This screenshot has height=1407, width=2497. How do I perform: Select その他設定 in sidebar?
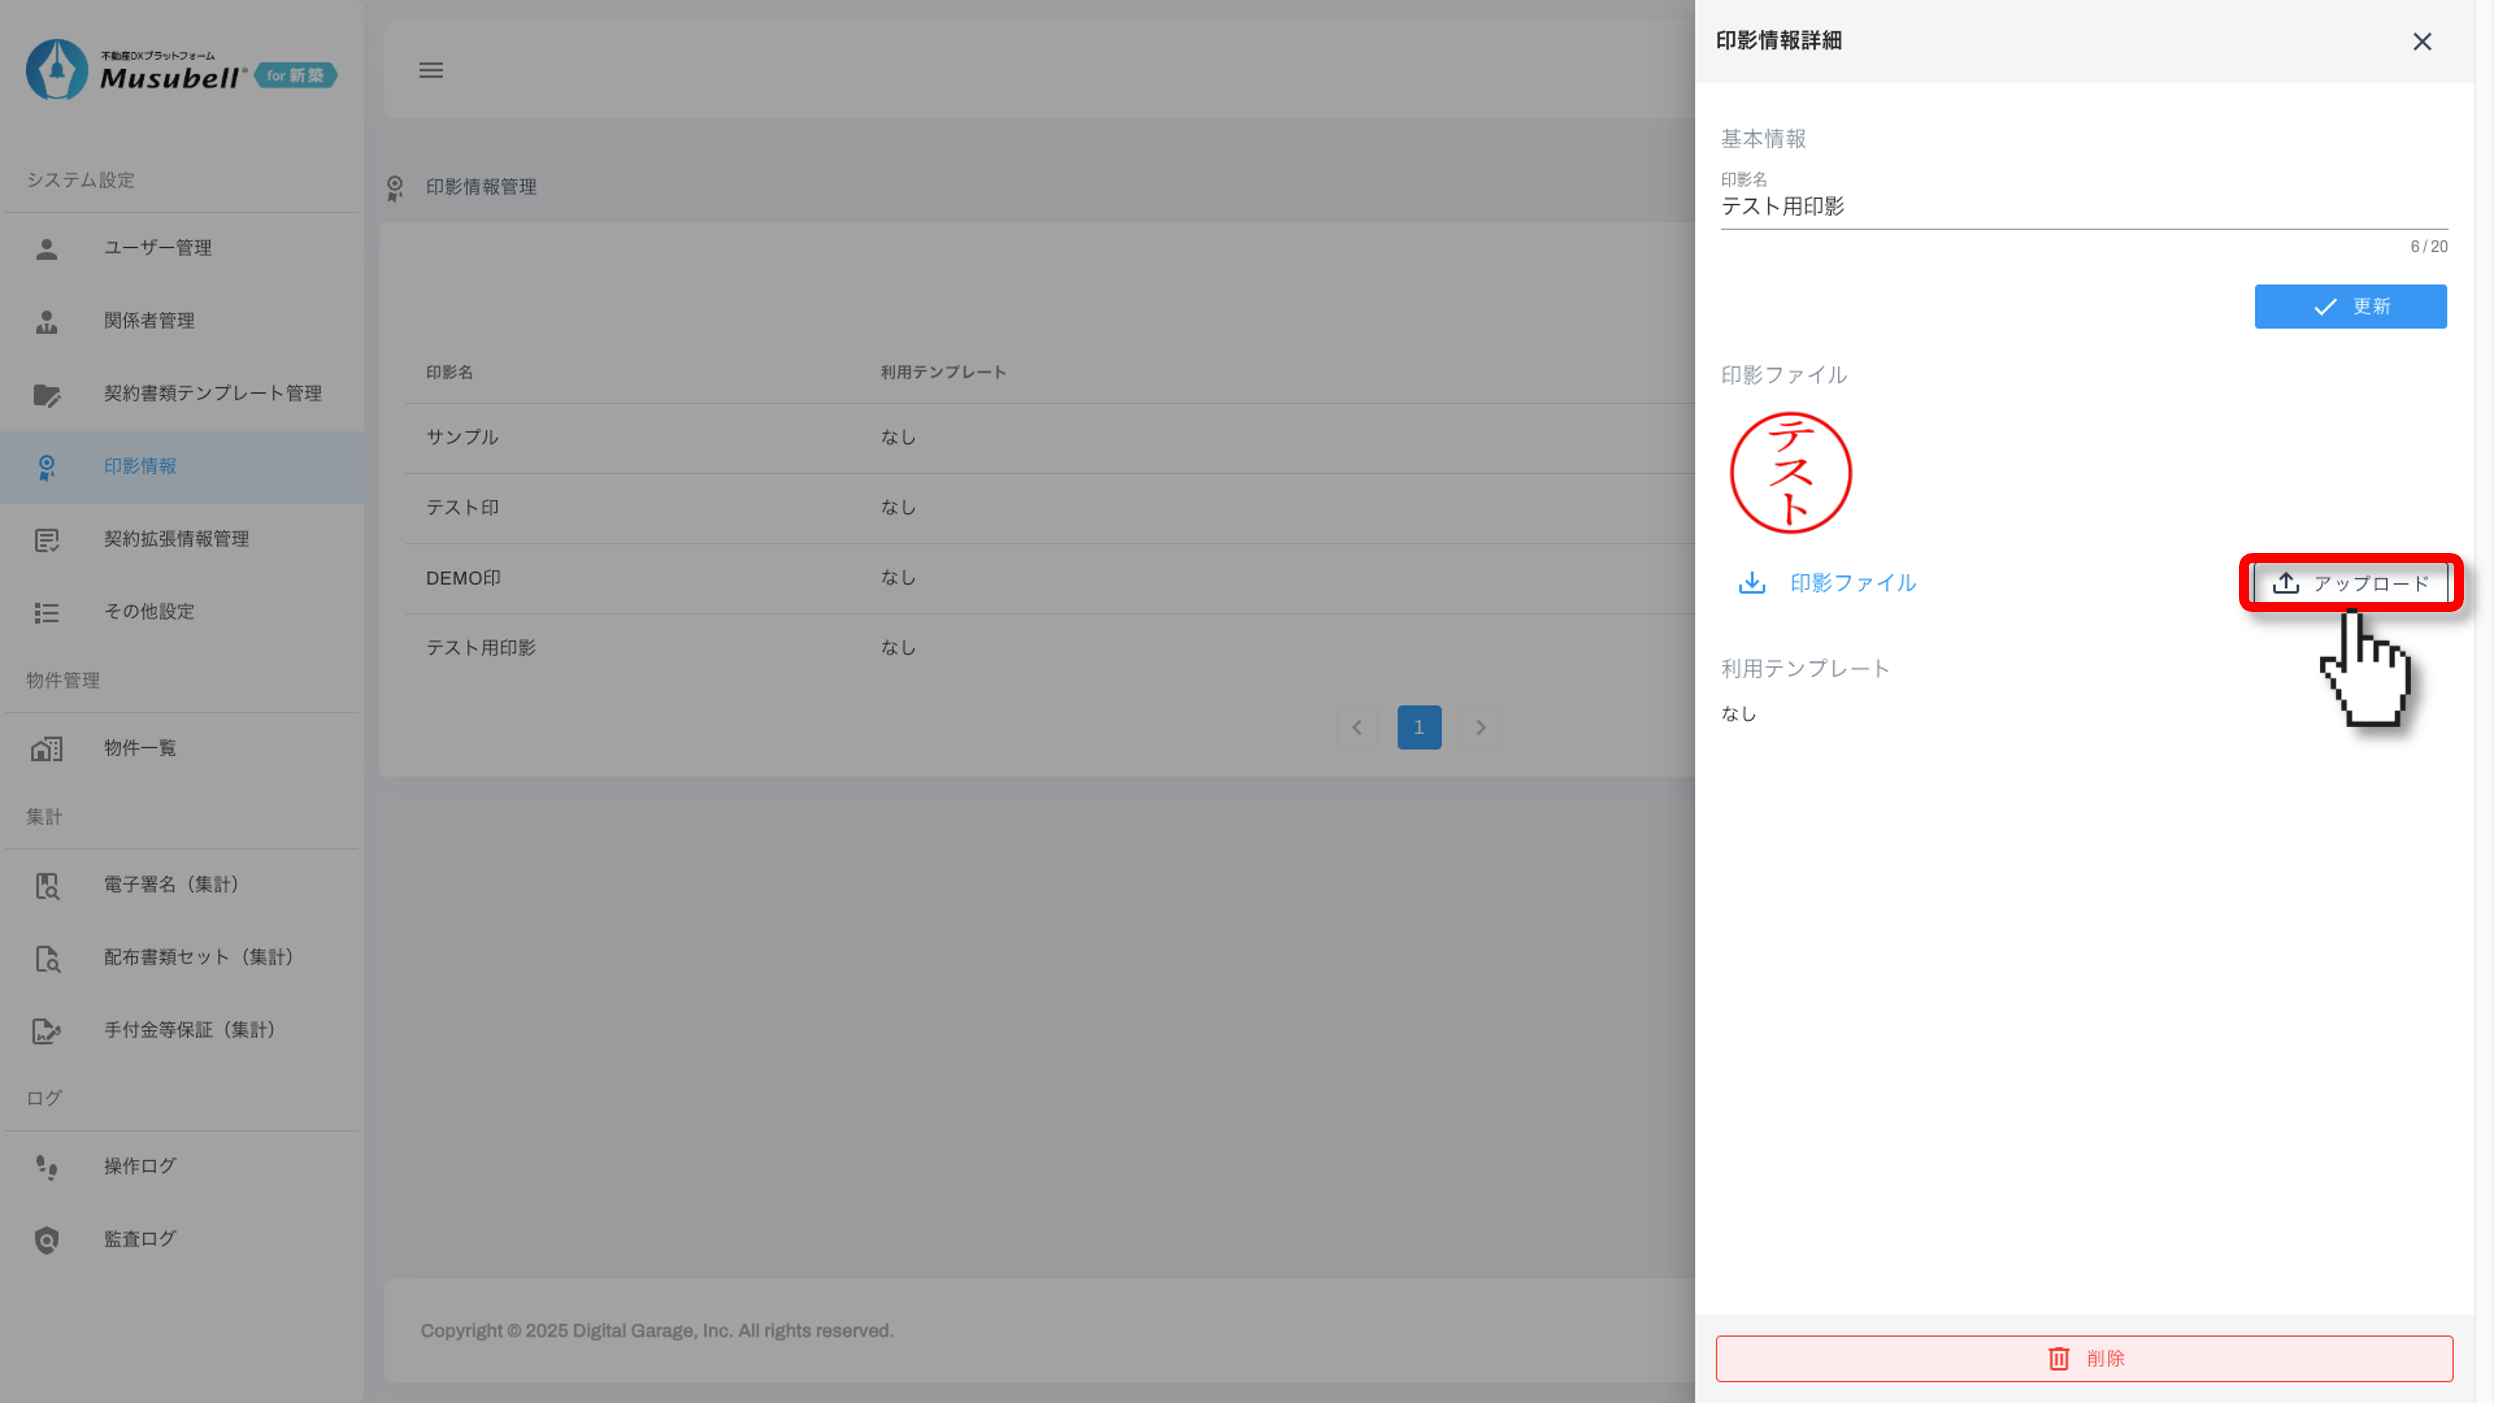click(149, 612)
